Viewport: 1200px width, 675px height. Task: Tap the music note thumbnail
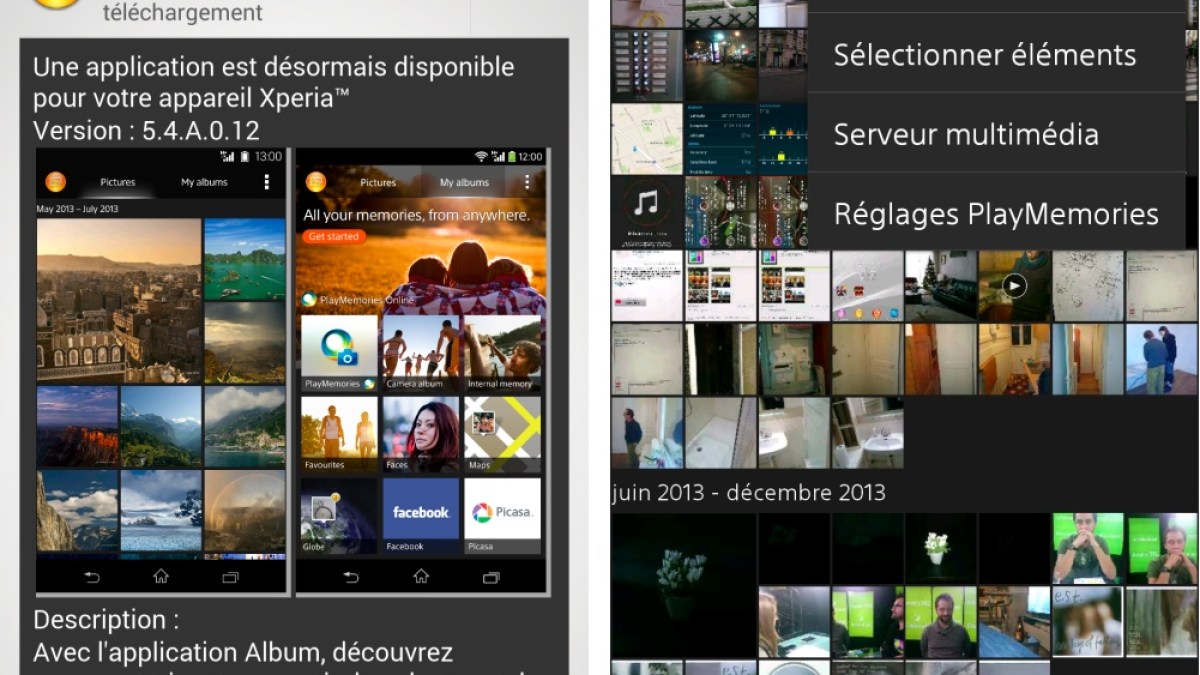click(647, 211)
